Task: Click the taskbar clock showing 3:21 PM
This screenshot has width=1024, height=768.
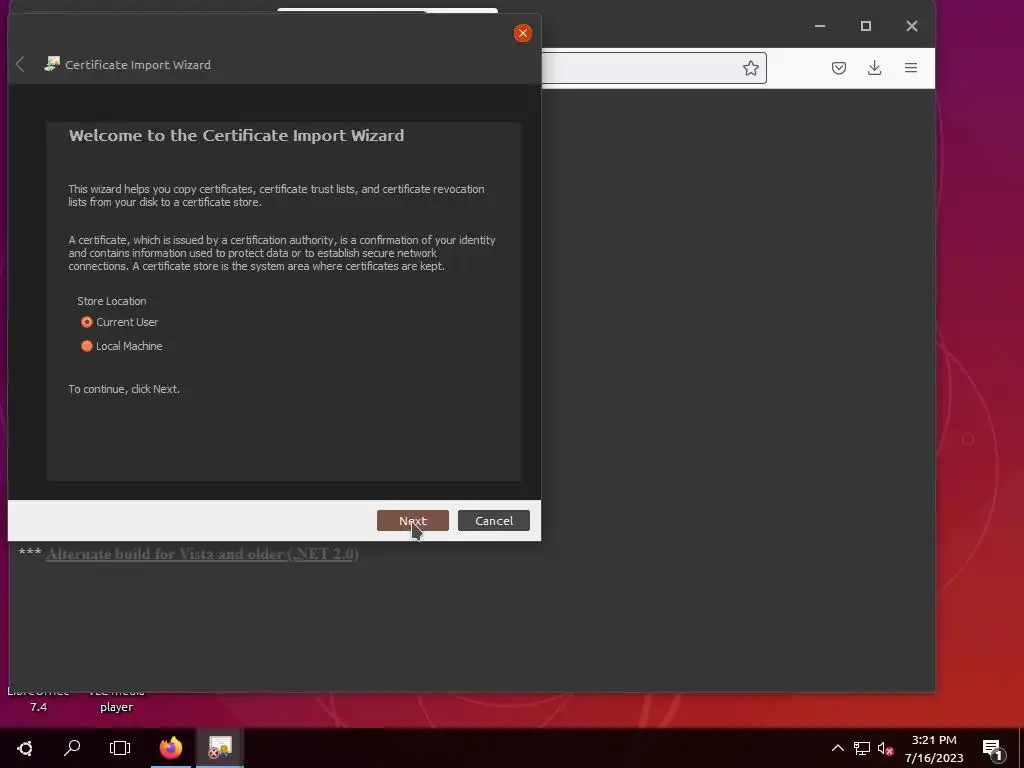Action: click(x=934, y=748)
